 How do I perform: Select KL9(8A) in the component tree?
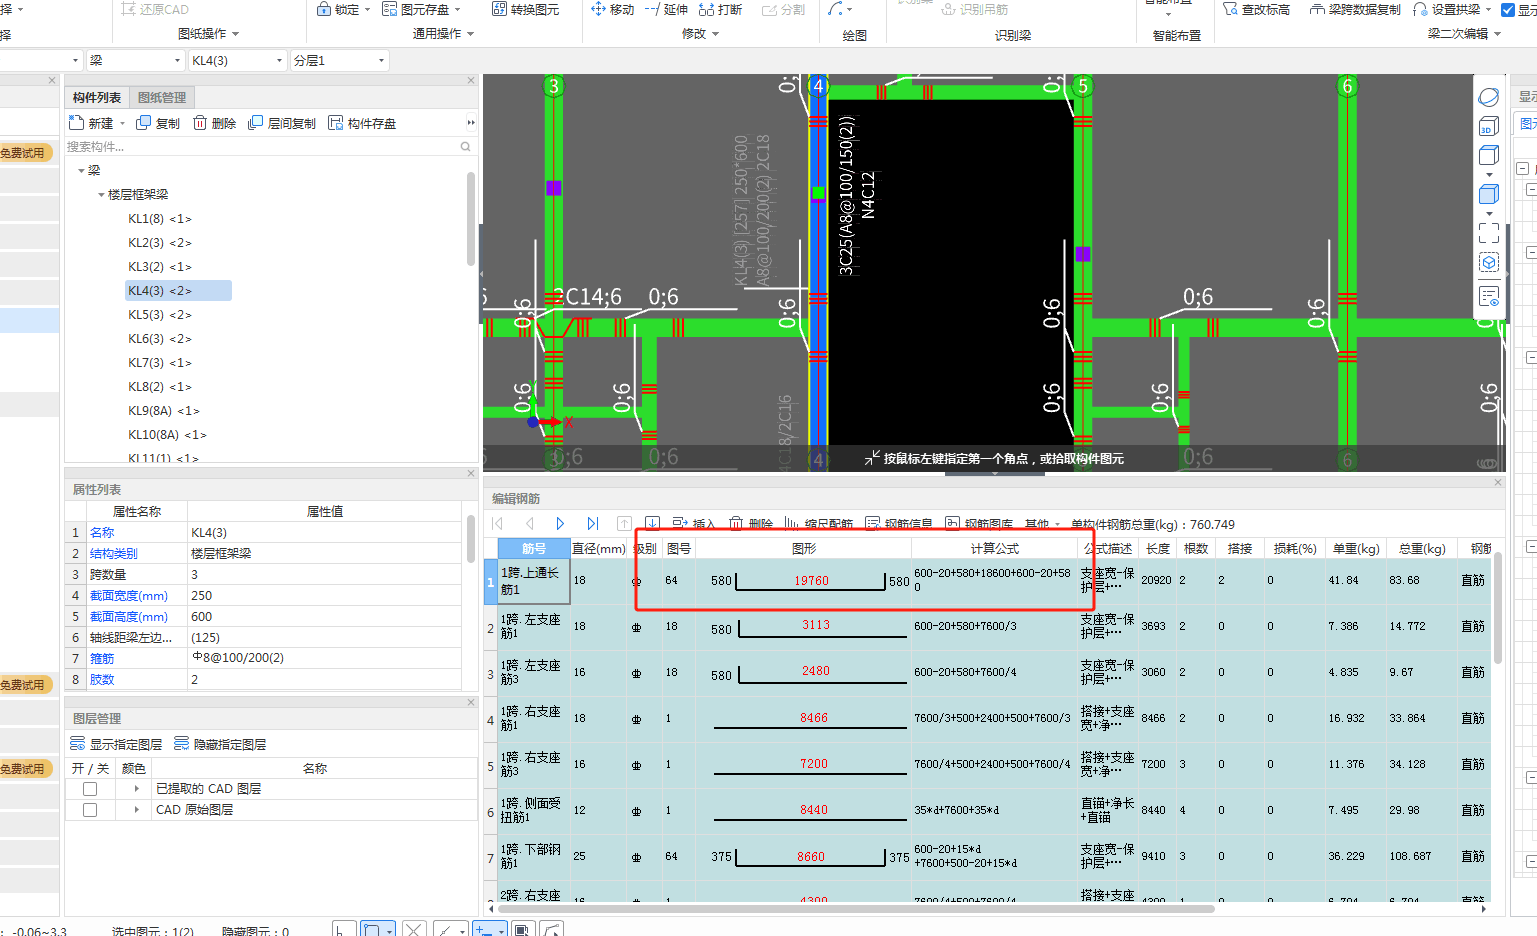164,411
